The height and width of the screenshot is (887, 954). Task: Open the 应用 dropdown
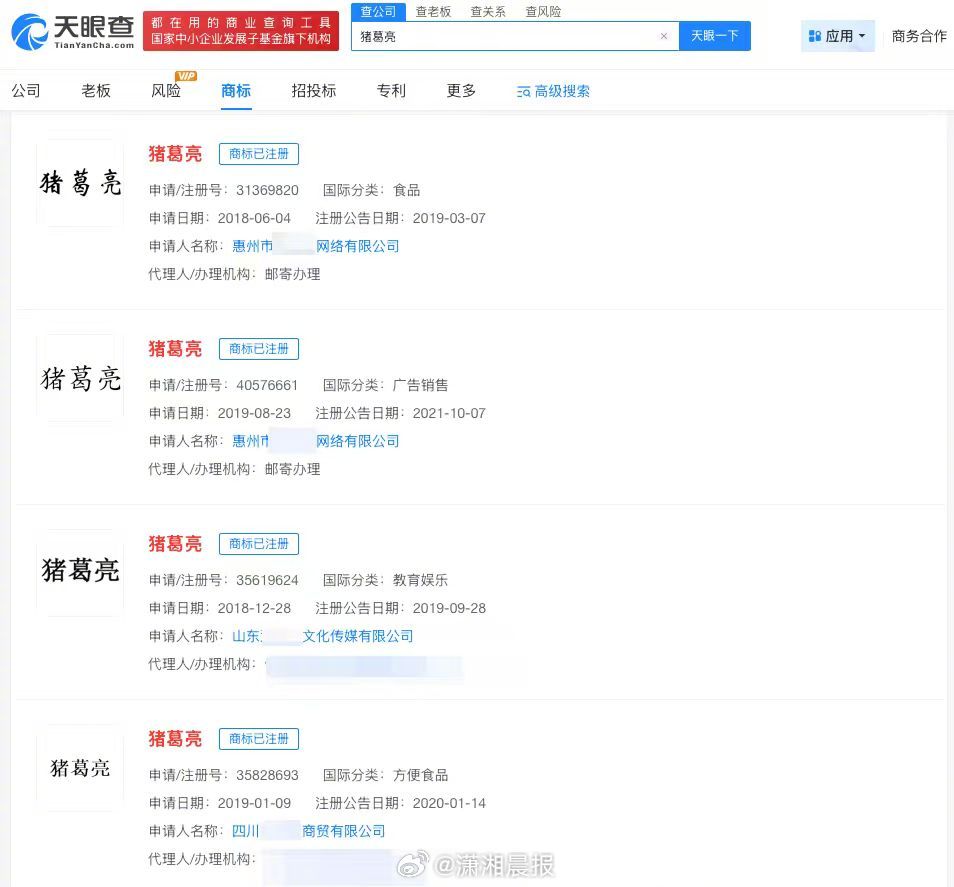click(838, 35)
